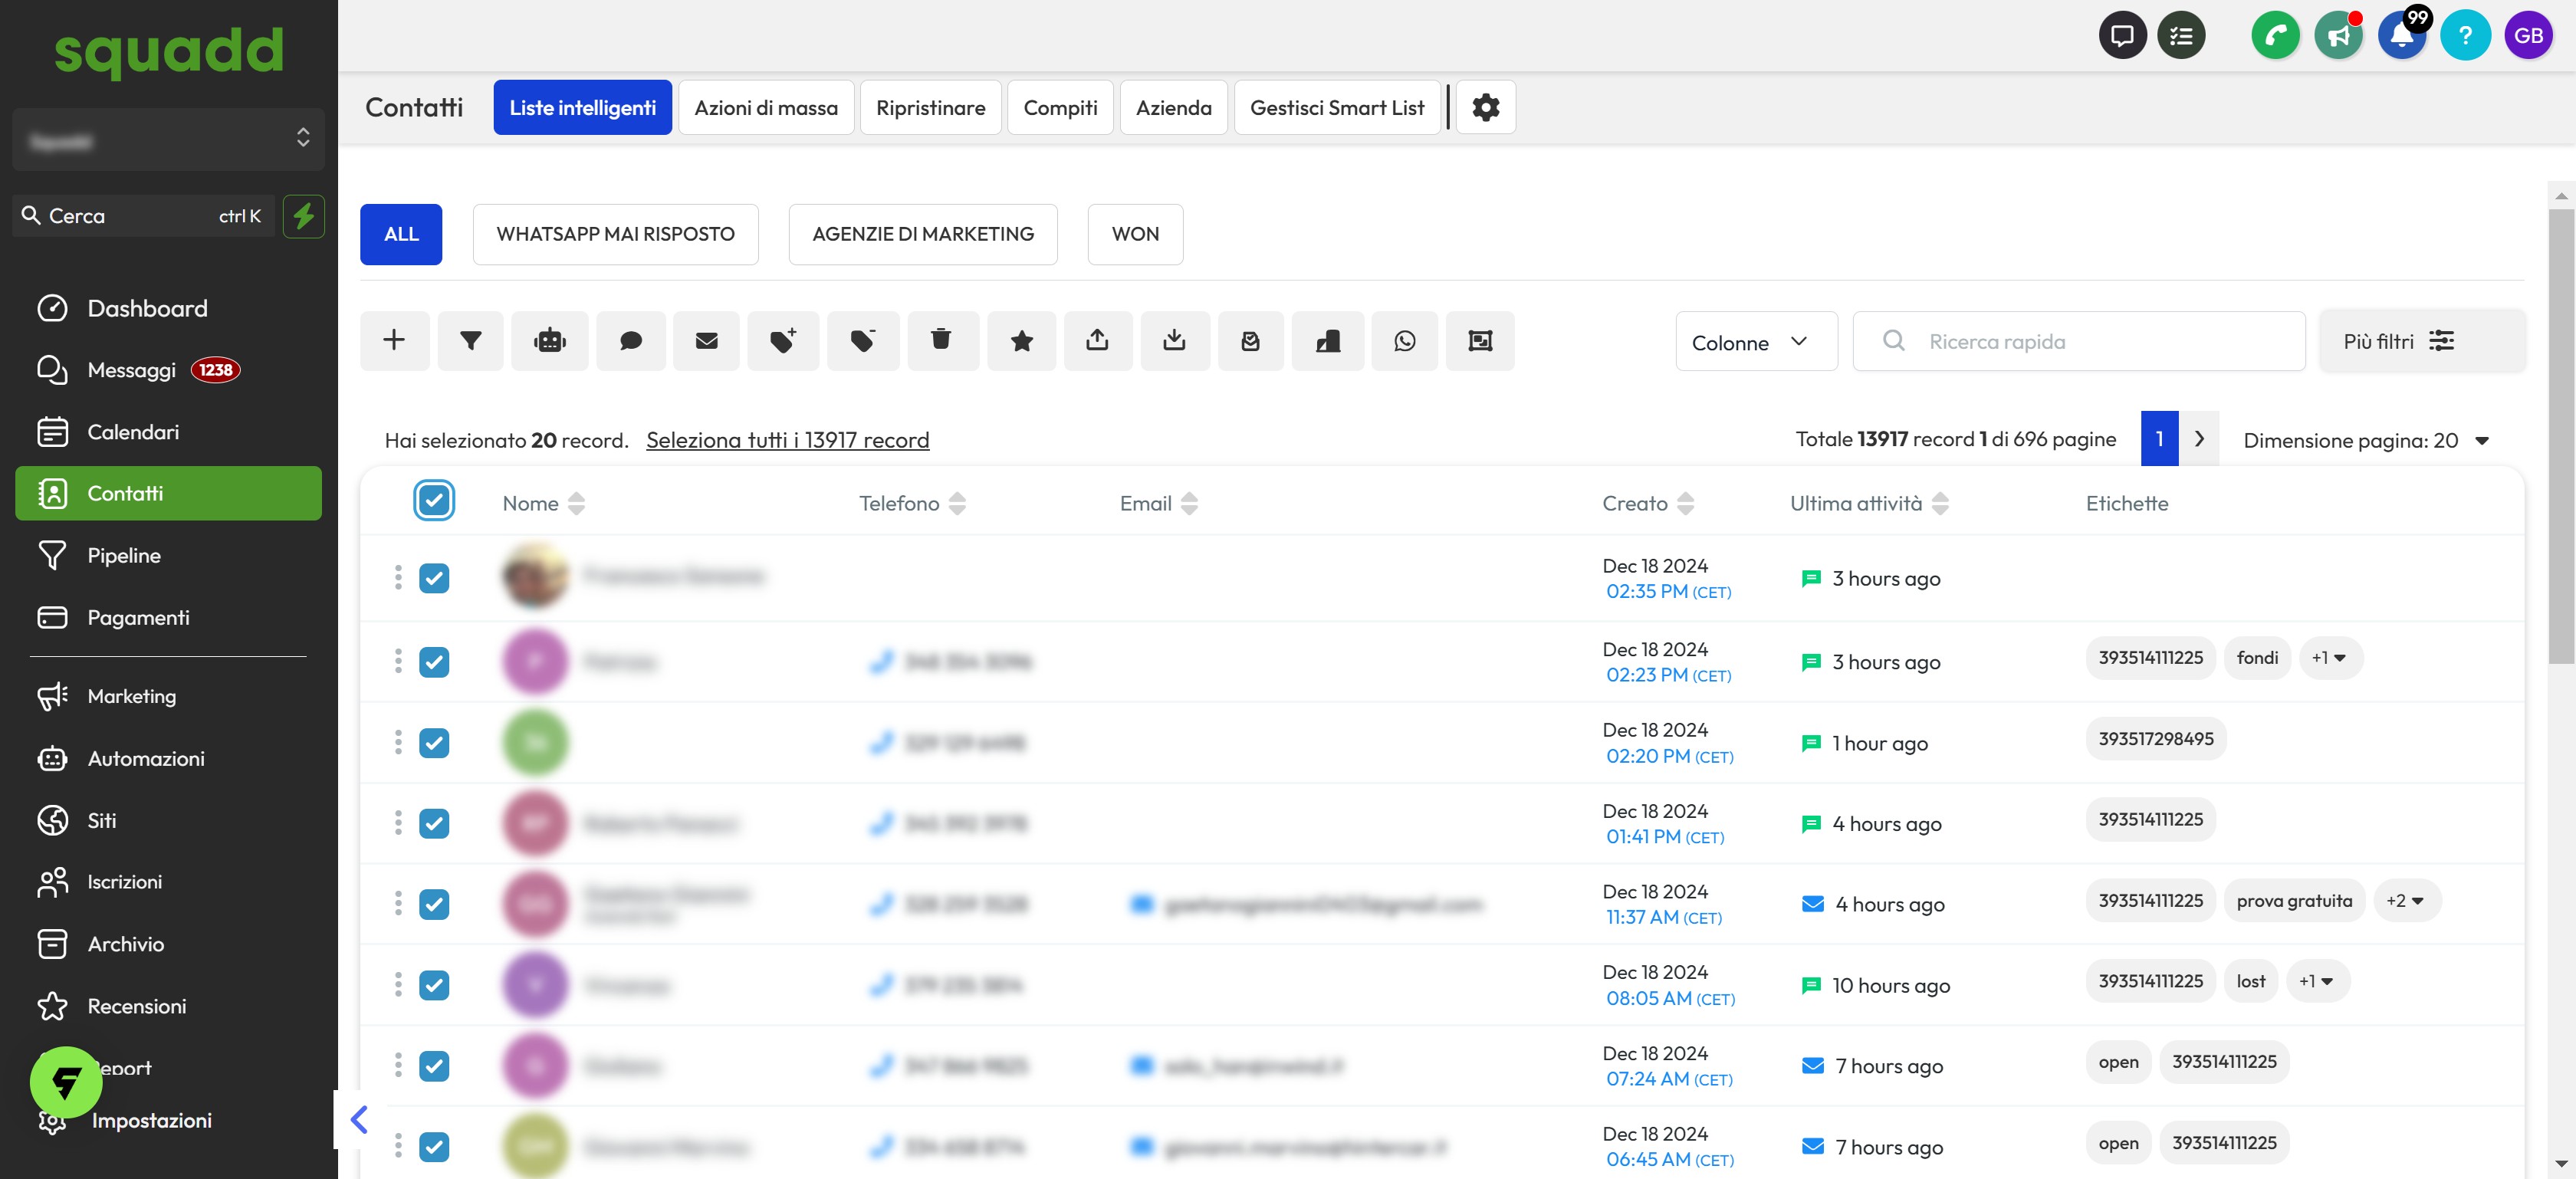Image resolution: width=2576 pixels, height=1179 pixels.
Task: Click the trash delete icon
Action: pyautogui.click(x=941, y=341)
